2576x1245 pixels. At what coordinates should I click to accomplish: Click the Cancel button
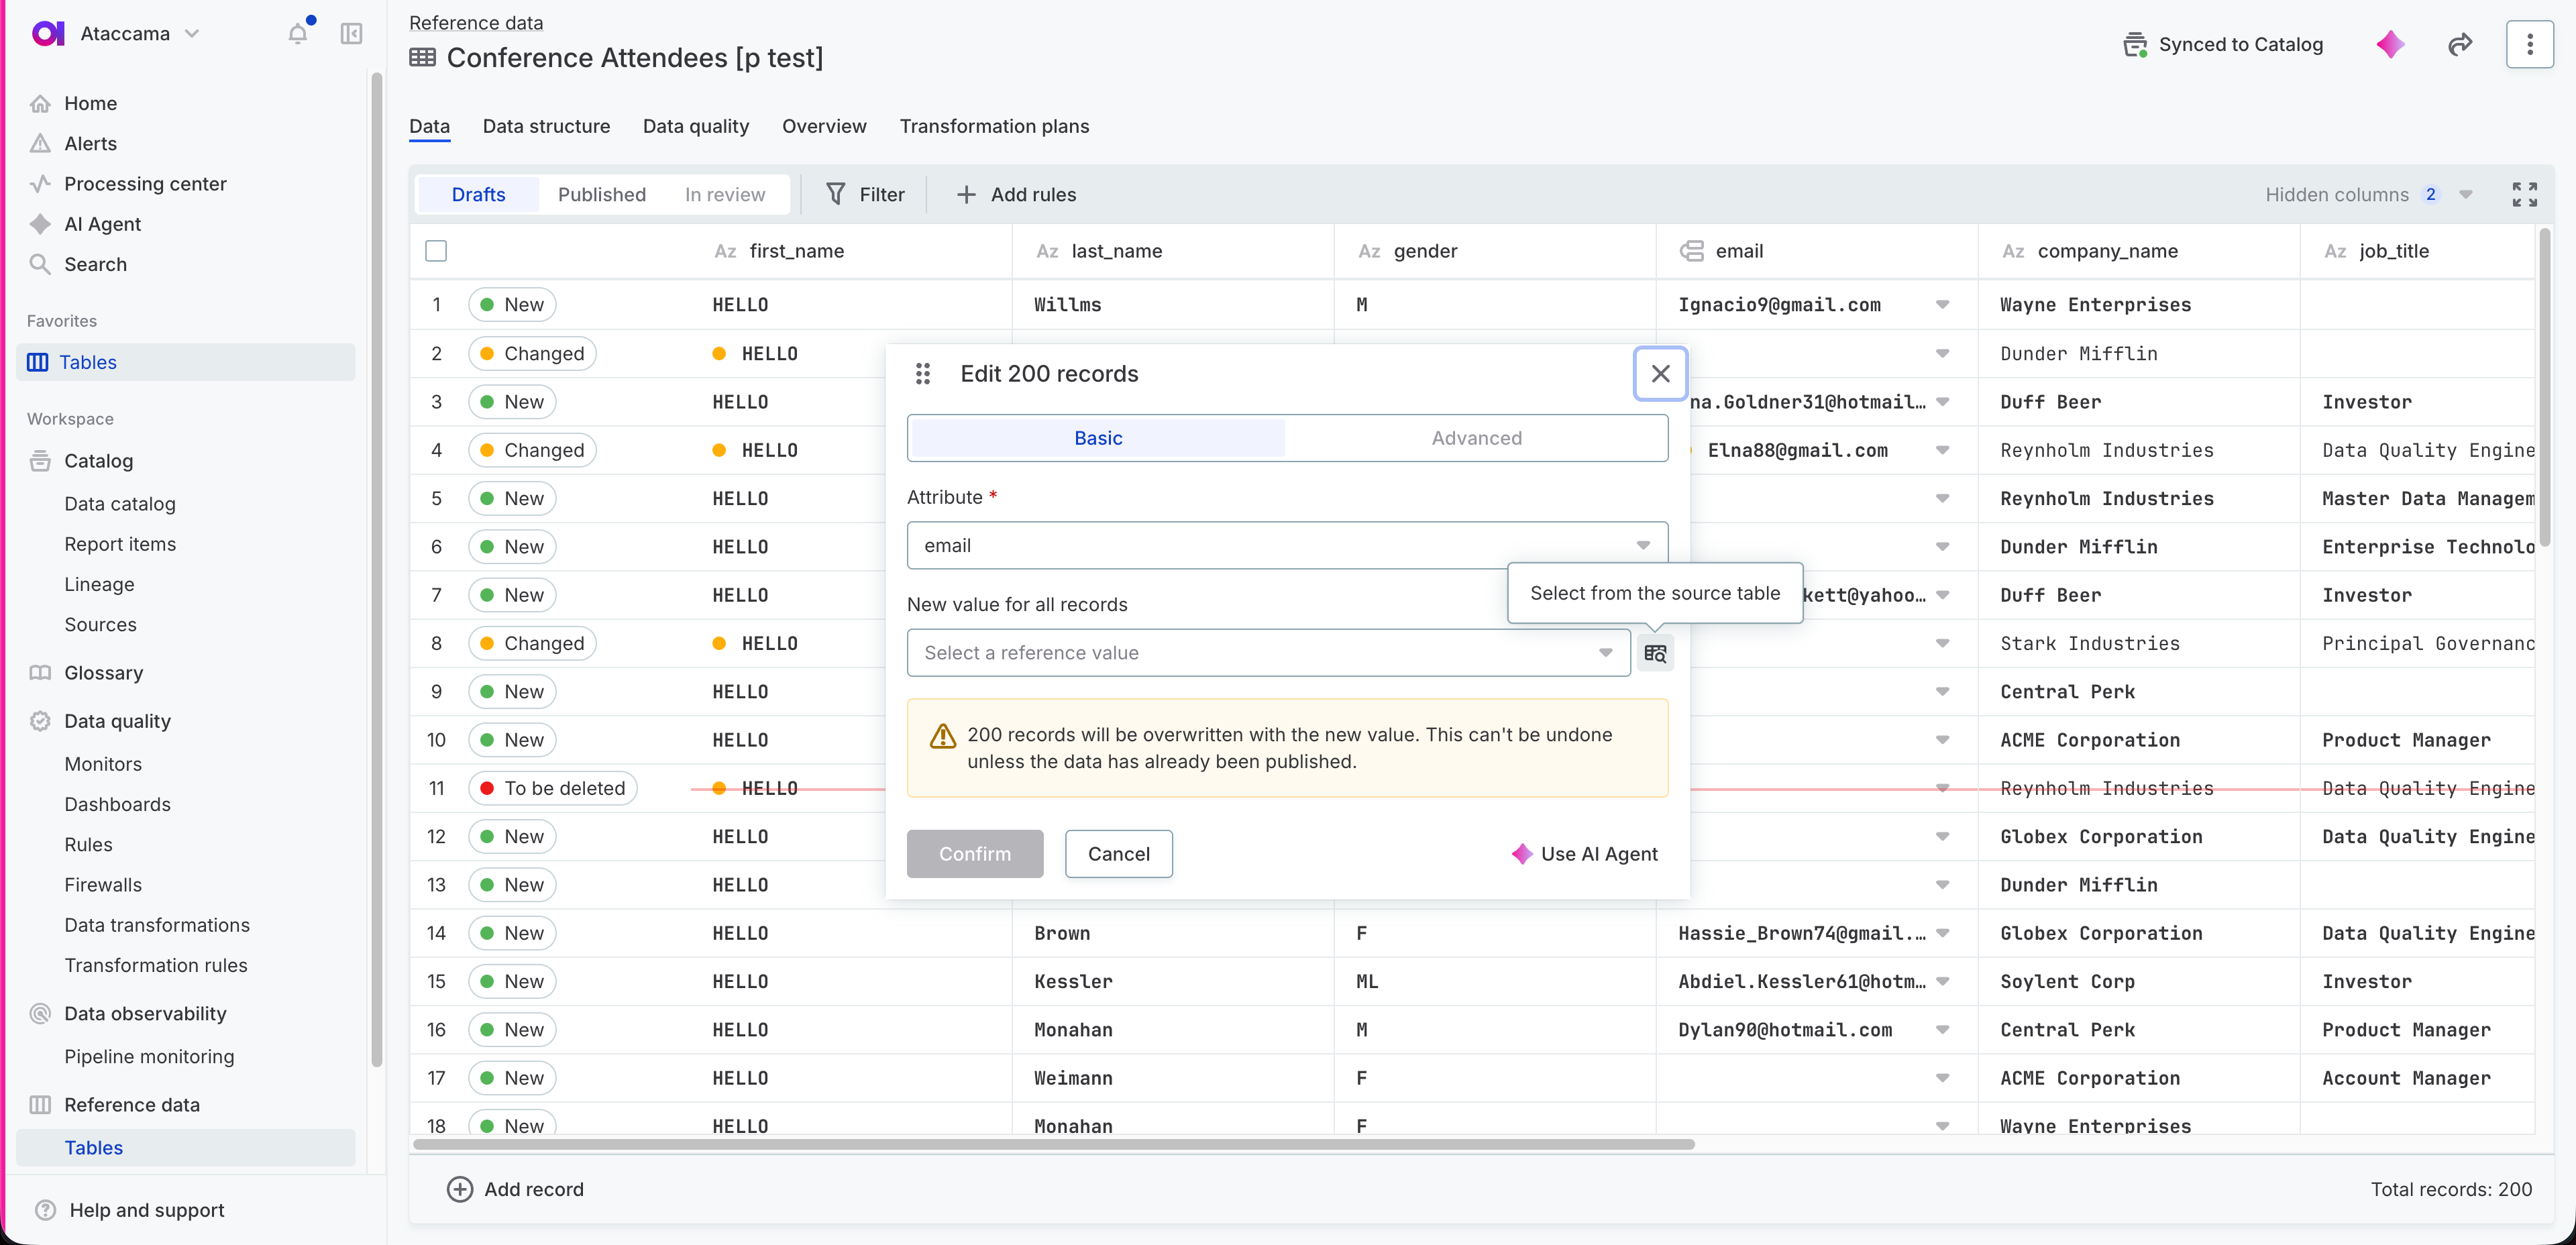pos(1118,853)
